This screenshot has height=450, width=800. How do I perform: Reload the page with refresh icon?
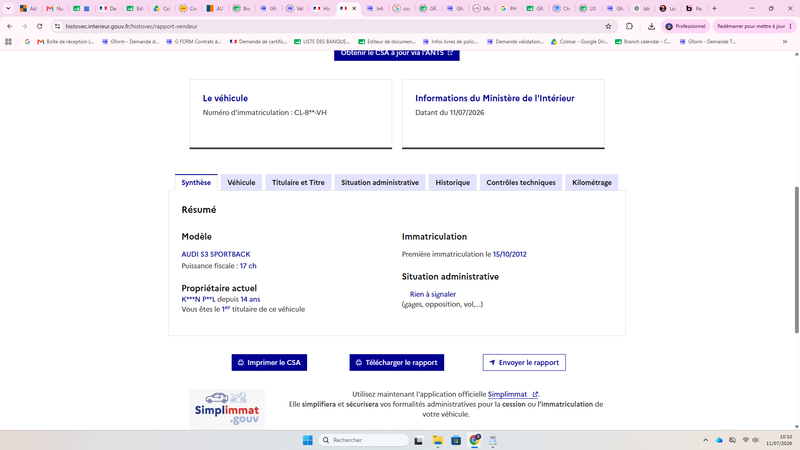click(39, 26)
